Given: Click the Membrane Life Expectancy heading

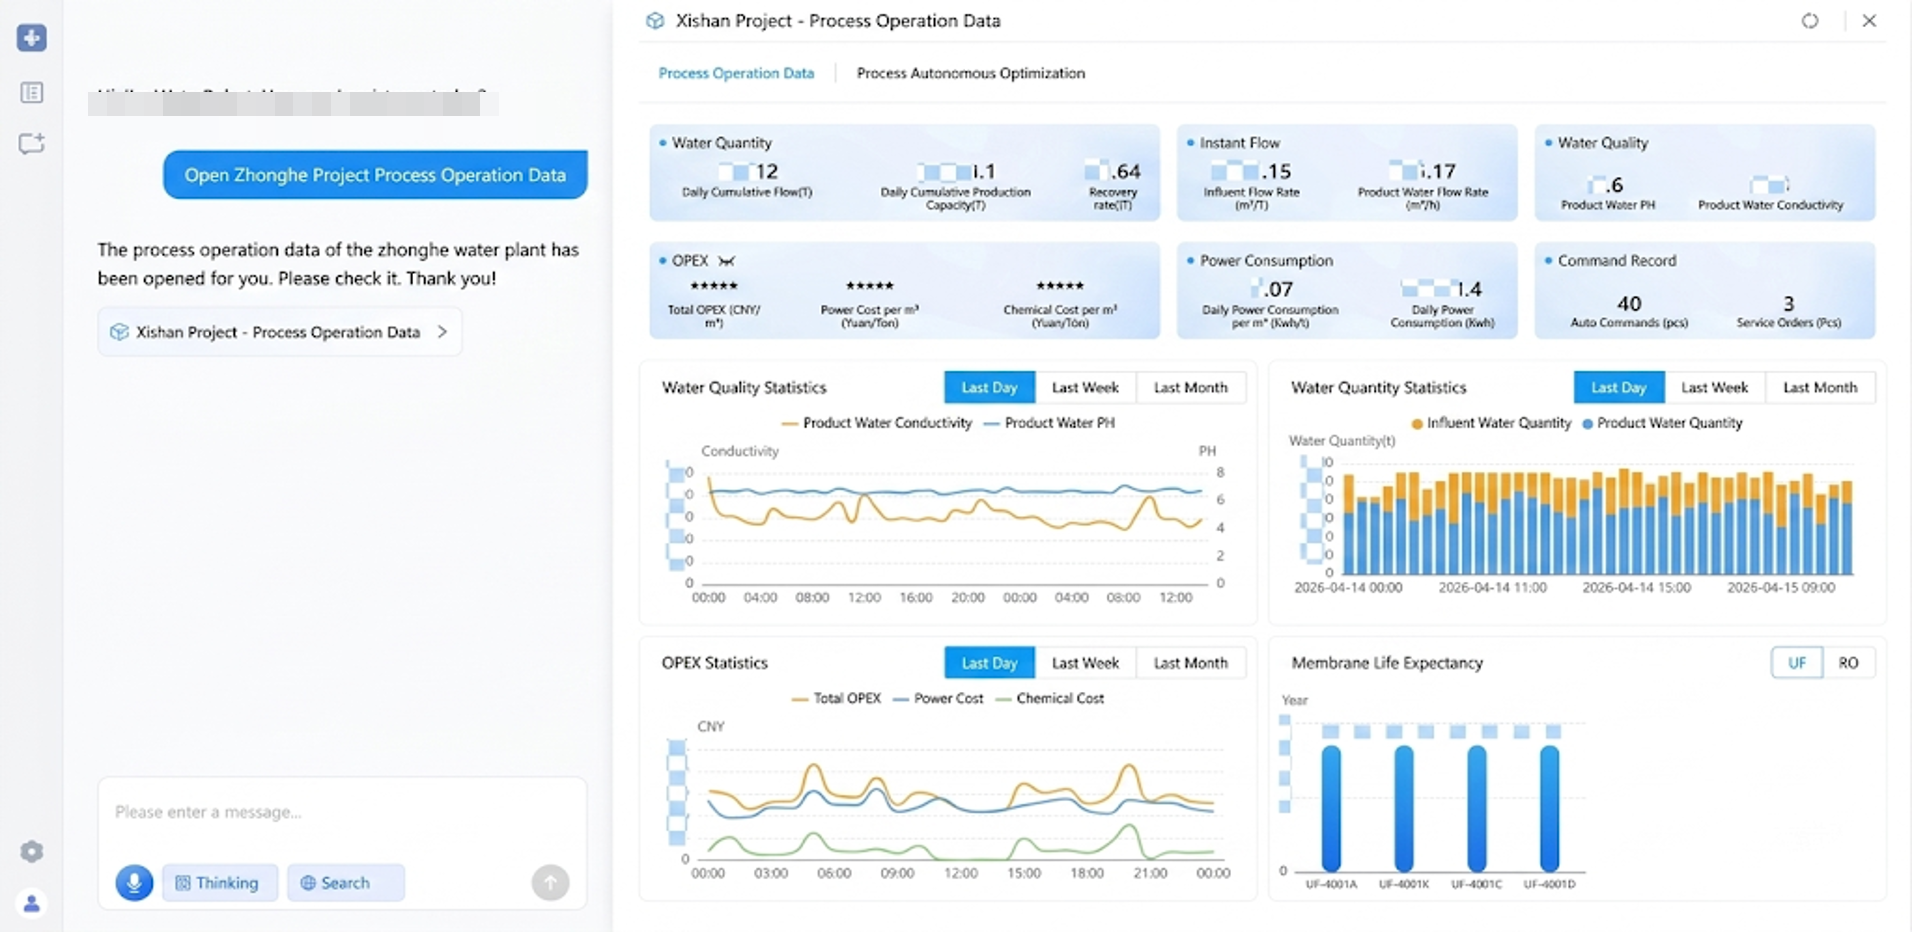Looking at the screenshot, I should pyautogui.click(x=1387, y=663).
